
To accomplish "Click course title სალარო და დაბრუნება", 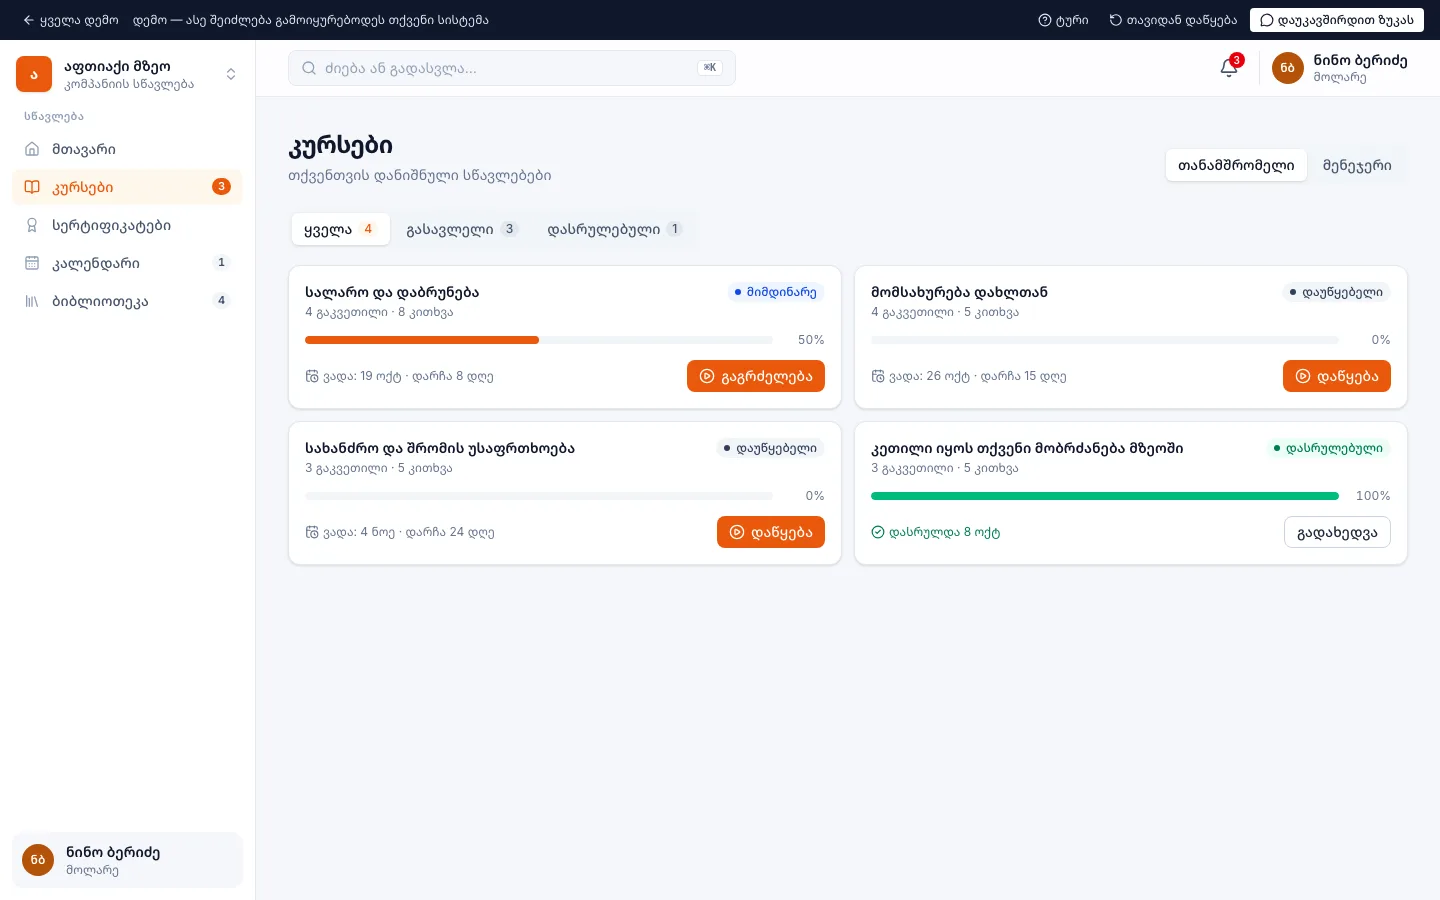I will [392, 292].
